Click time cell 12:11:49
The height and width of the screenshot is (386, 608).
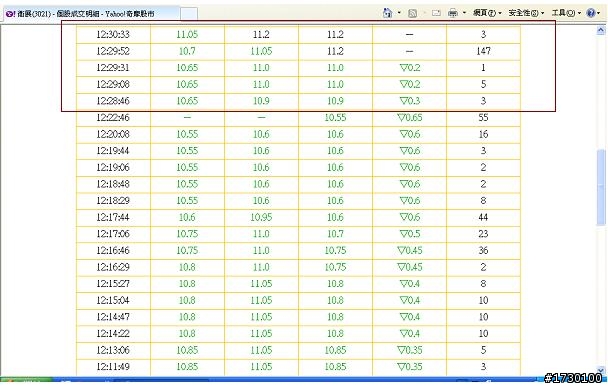pyautogui.click(x=113, y=367)
